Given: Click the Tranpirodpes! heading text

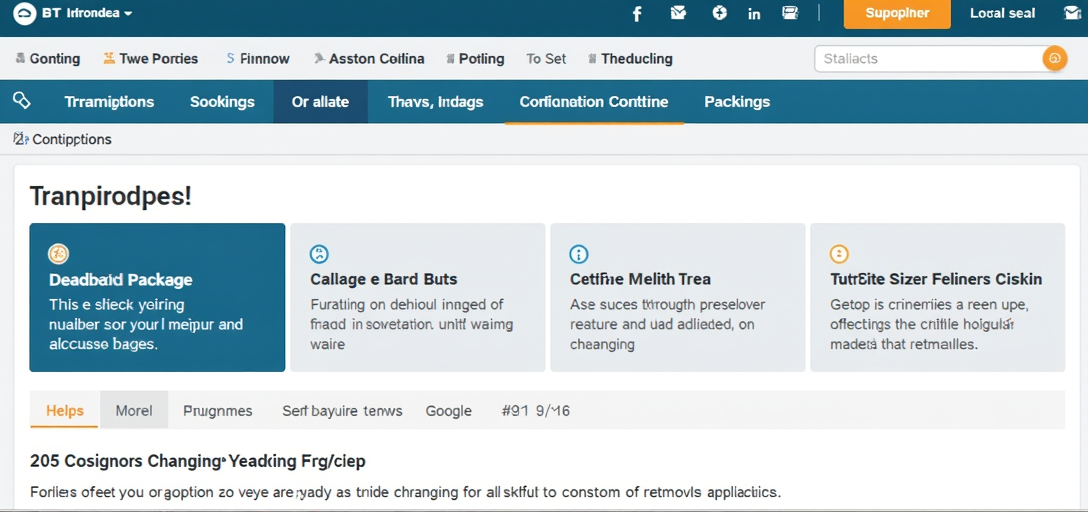Looking at the screenshot, I should pos(110,196).
